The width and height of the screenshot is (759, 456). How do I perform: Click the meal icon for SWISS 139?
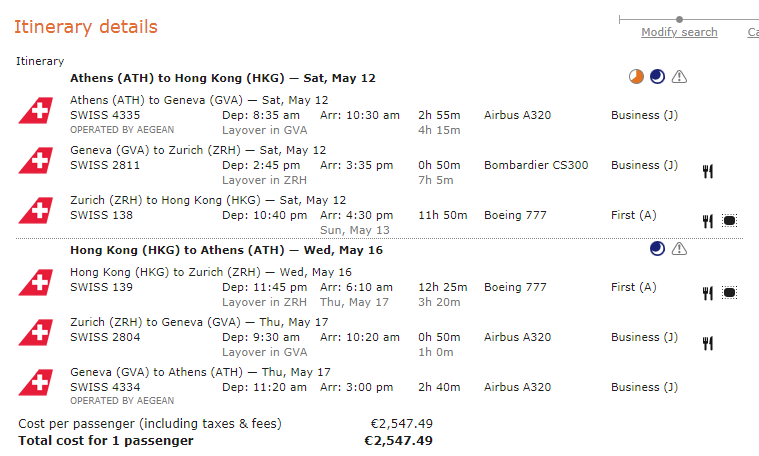tap(707, 293)
